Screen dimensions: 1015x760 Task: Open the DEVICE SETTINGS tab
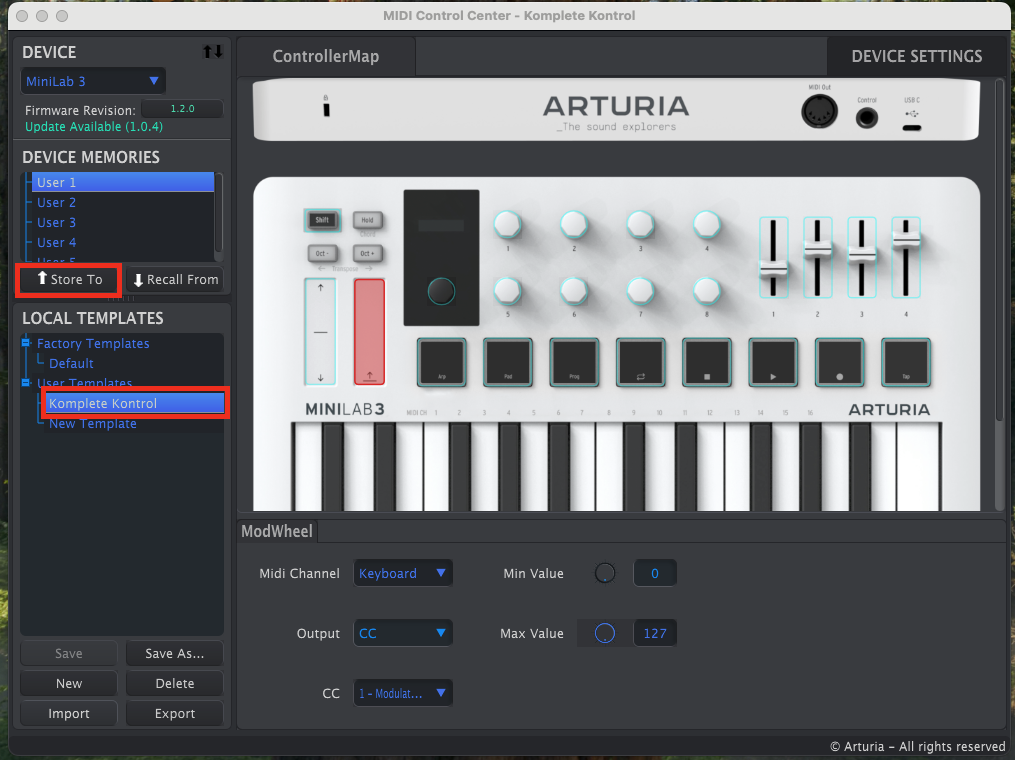(917, 56)
